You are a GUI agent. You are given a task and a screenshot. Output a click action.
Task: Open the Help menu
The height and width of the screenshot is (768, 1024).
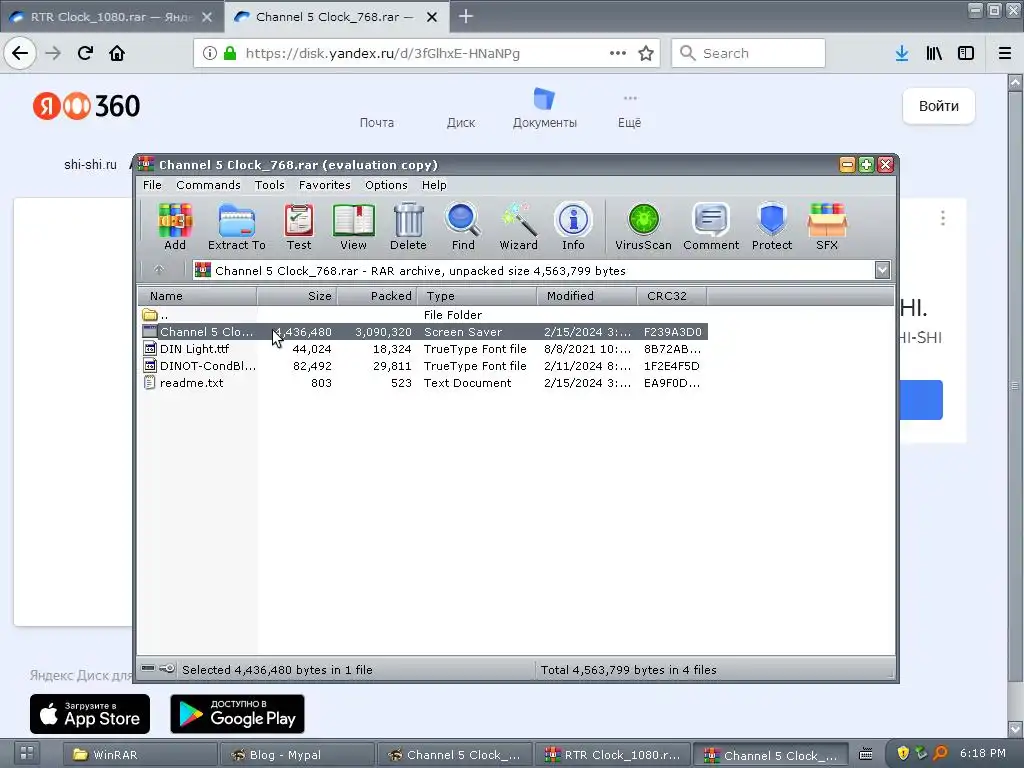(x=434, y=185)
